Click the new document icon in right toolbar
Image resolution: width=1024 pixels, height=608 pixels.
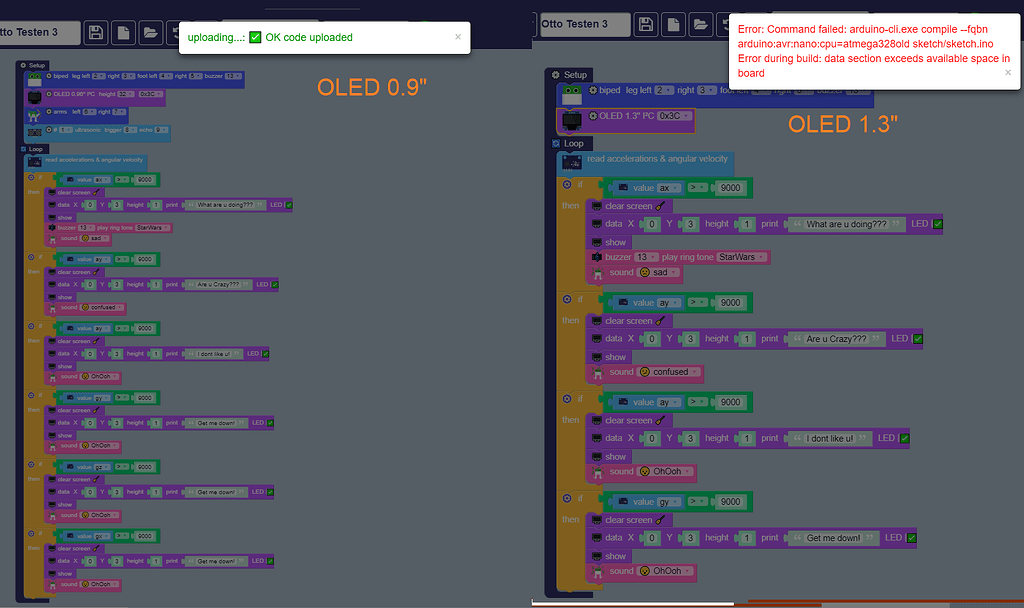coord(673,25)
